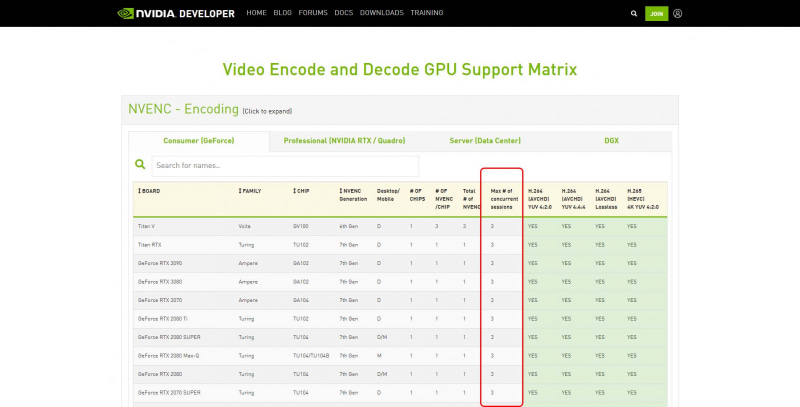Open FORUMS in top navigation
Screen dimensions: 800x407
pyautogui.click(x=313, y=13)
